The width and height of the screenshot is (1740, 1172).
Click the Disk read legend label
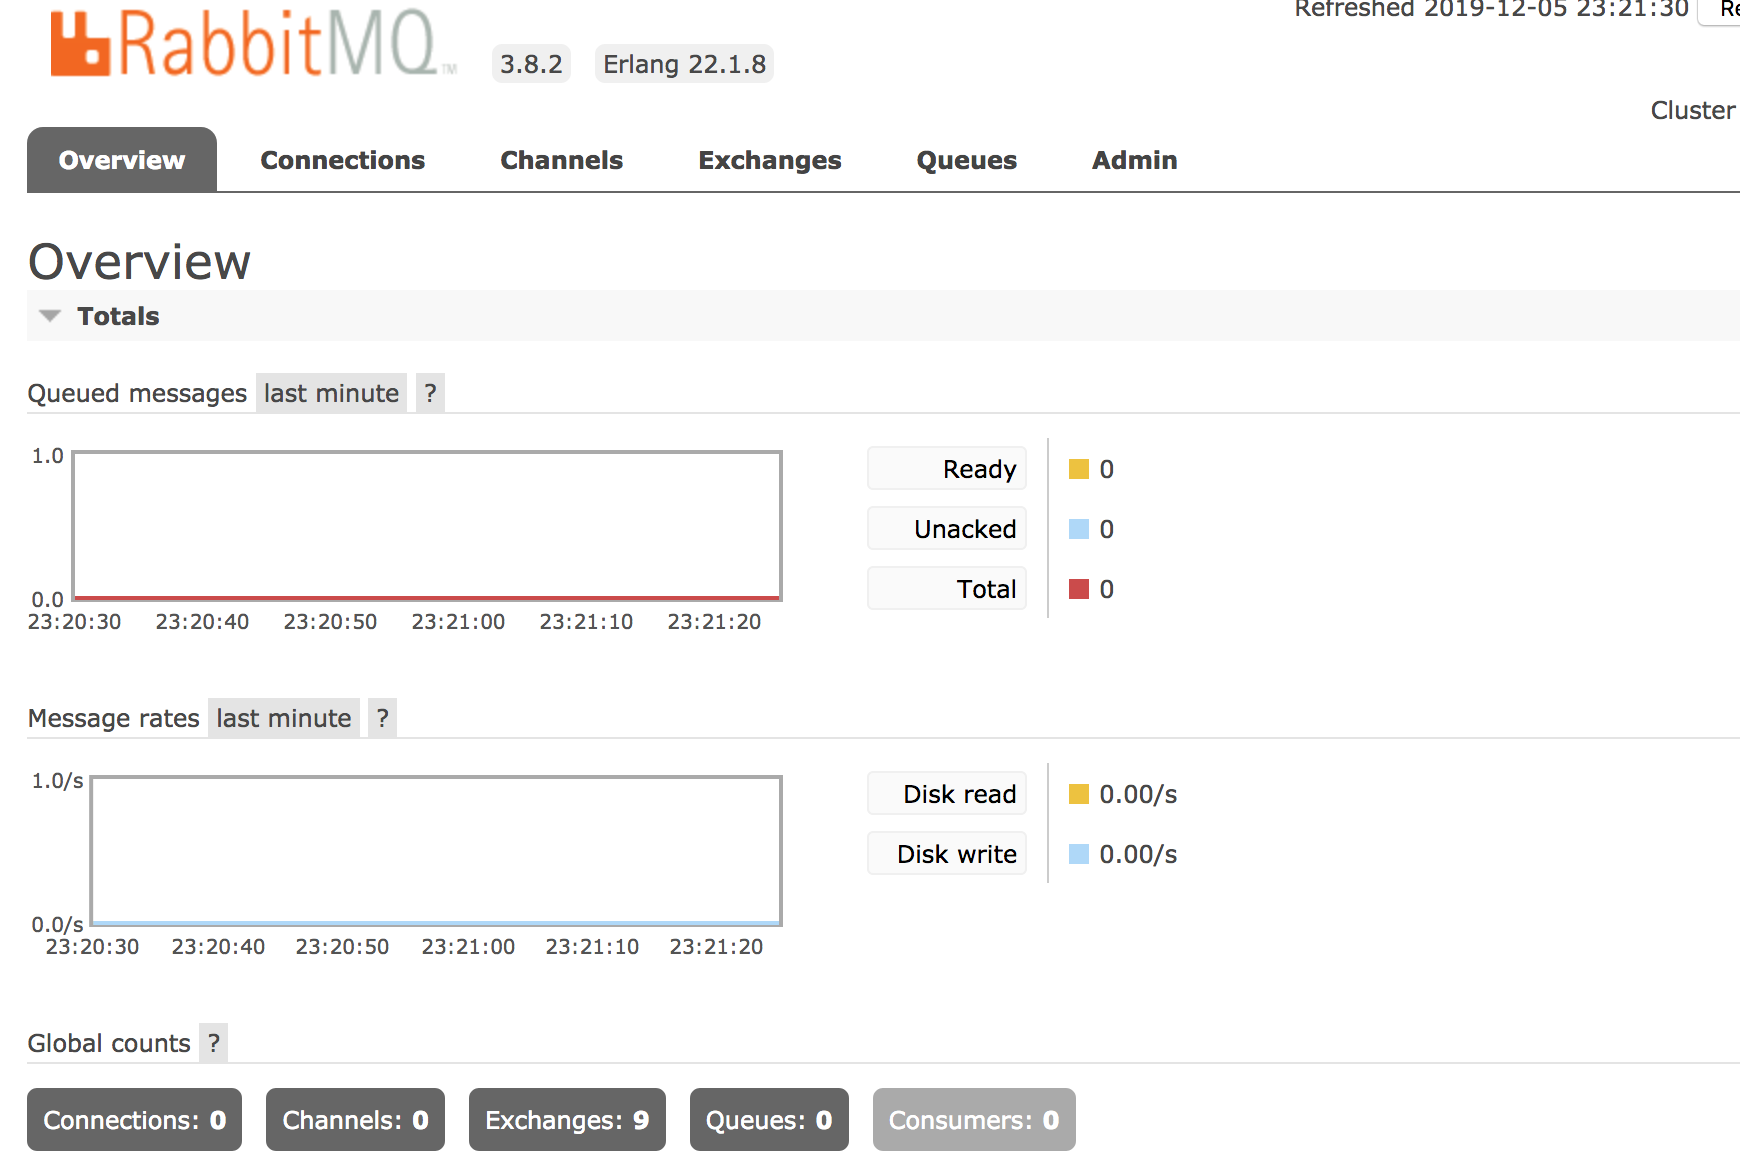(947, 793)
